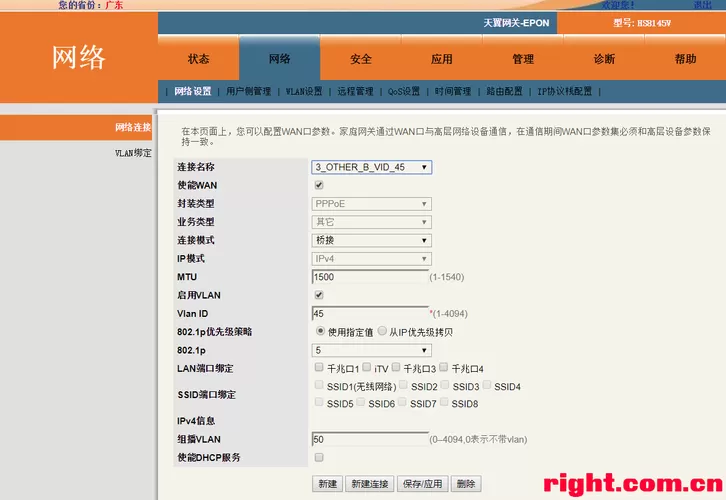
Task: Check the SSID5 checkbox
Action: [x=319, y=402]
